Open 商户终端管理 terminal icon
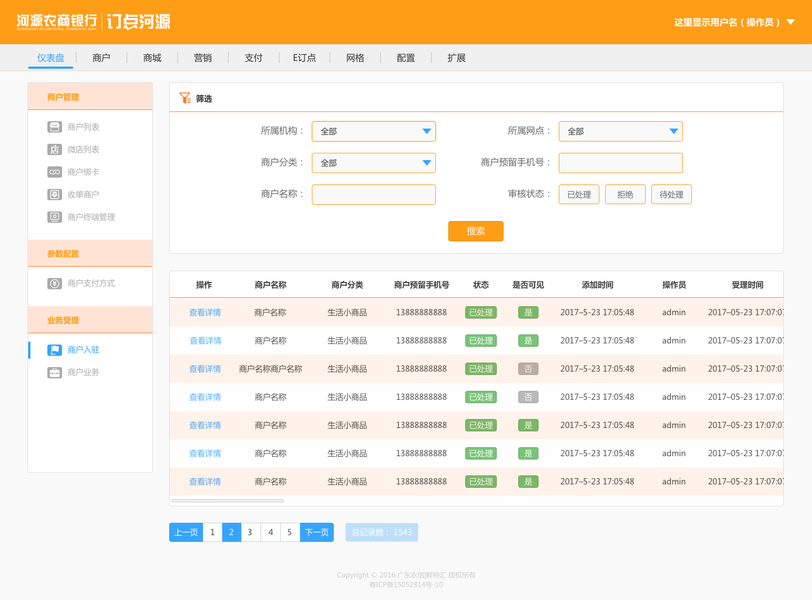 tap(54, 217)
